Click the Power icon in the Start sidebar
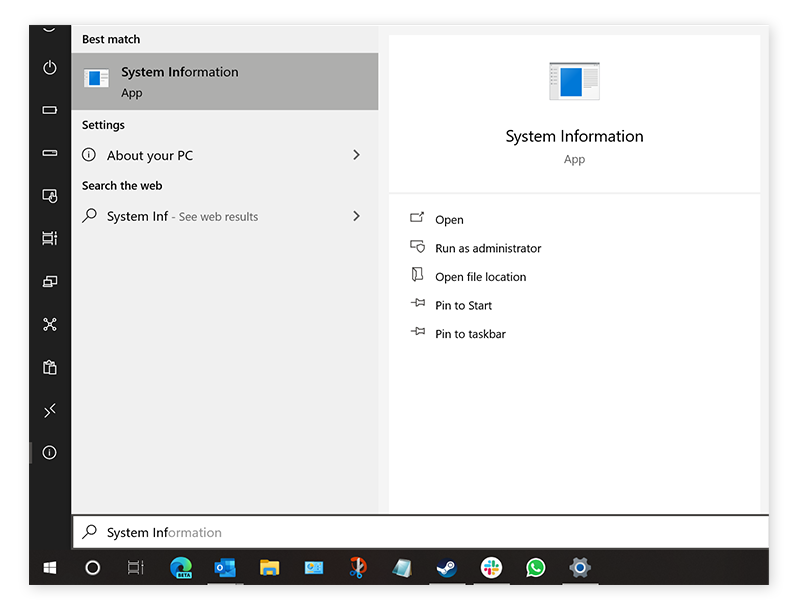The image size is (800, 614). [49, 68]
